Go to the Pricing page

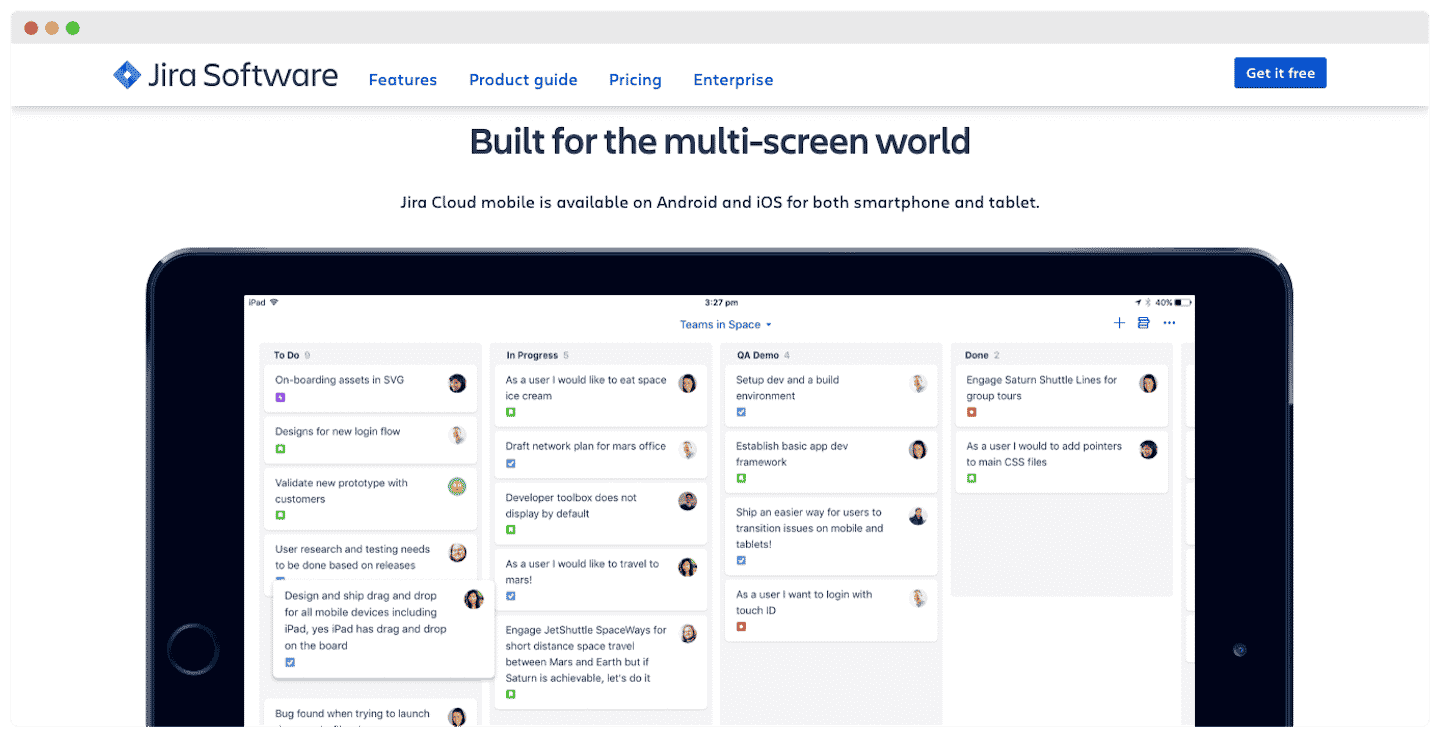(635, 80)
